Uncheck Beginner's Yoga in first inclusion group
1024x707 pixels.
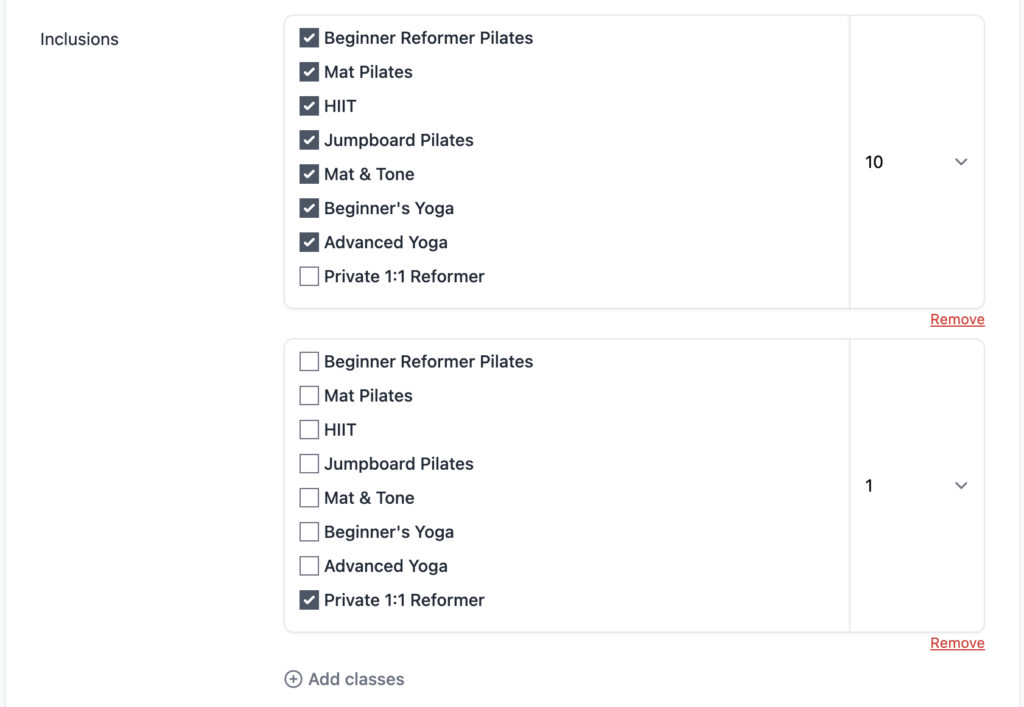309,208
